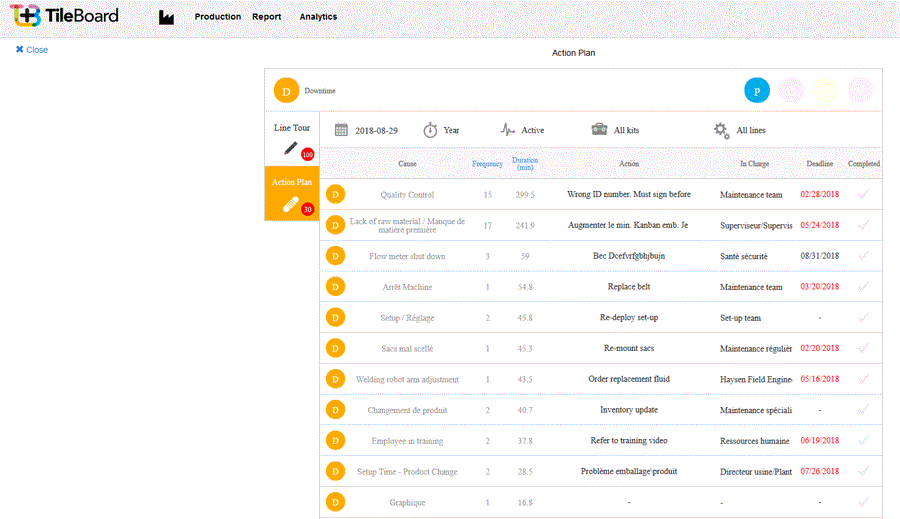Image resolution: width=900 pixels, height=519 pixels.
Task: Mark Setup / Réglage row completed
Action: click(863, 317)
